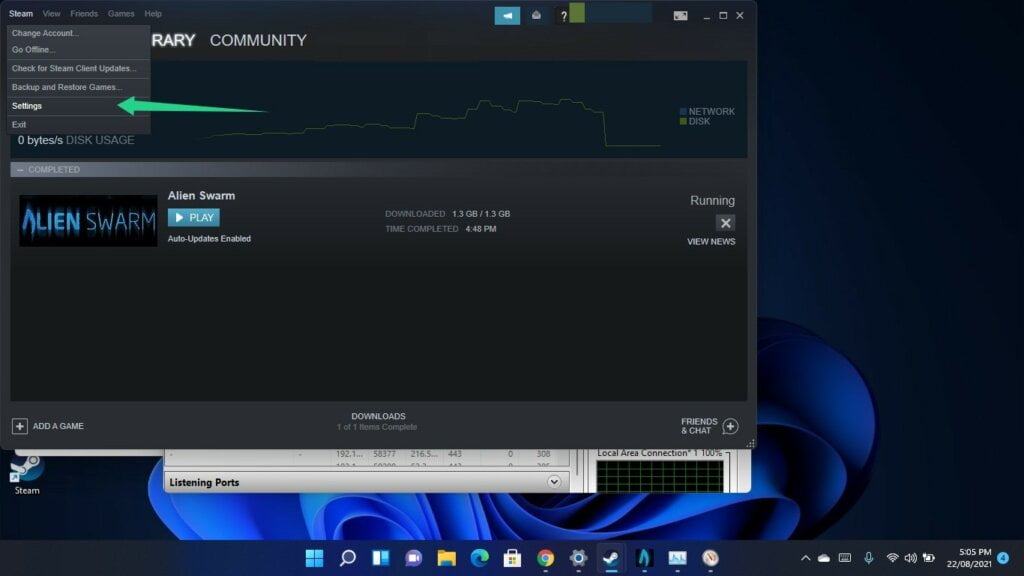1024x576 pixels.
Task: Enter Big Picture Mode
Action: coord(681,14)
